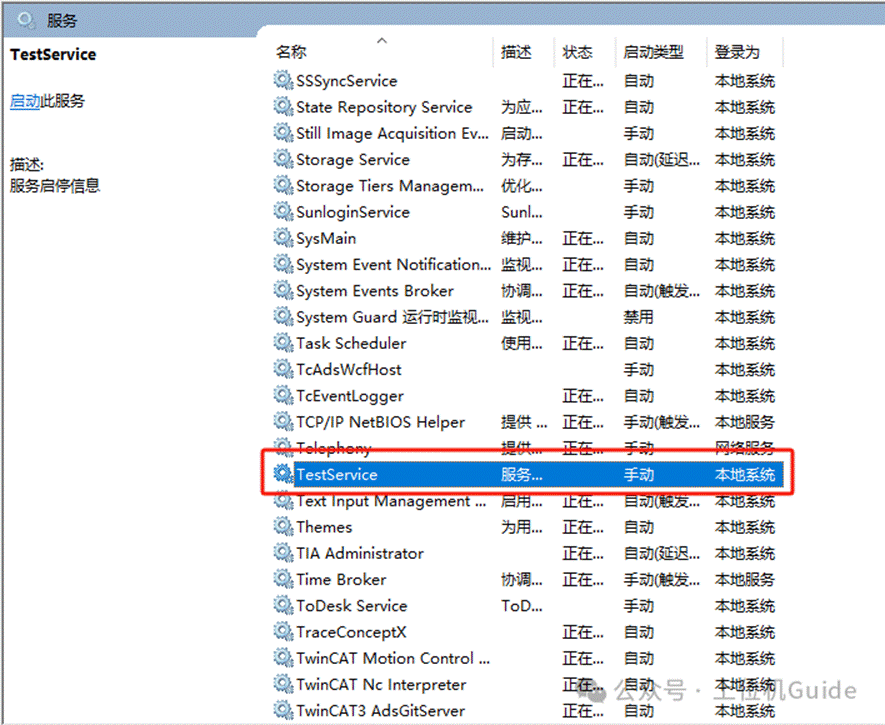
Task: Select the ToDesk Service name
Action: (x=352, y=605)
